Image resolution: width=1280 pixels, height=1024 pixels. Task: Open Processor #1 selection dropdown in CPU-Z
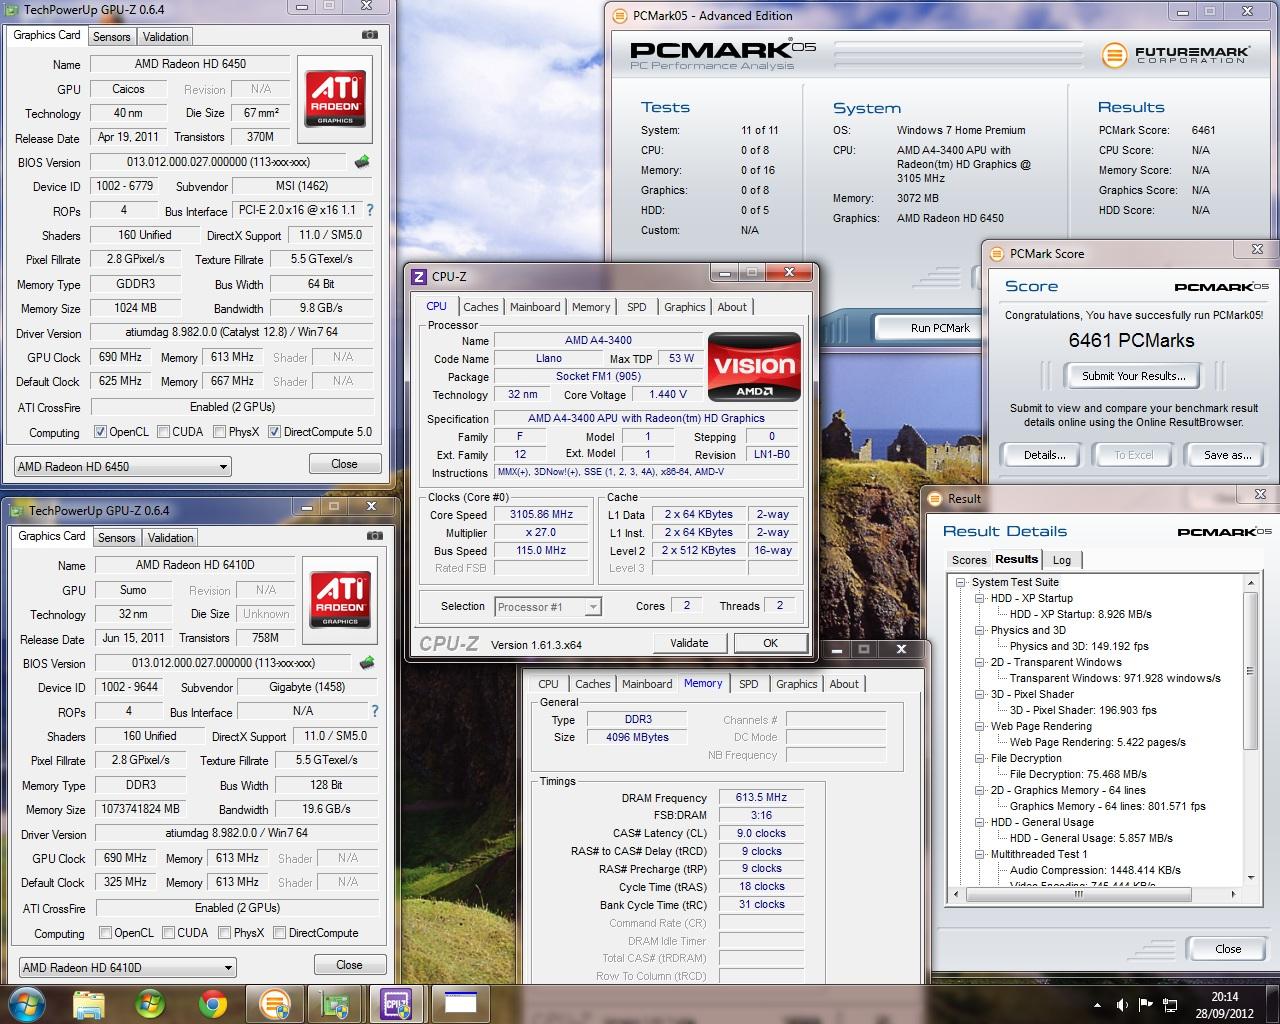point(547,606)
